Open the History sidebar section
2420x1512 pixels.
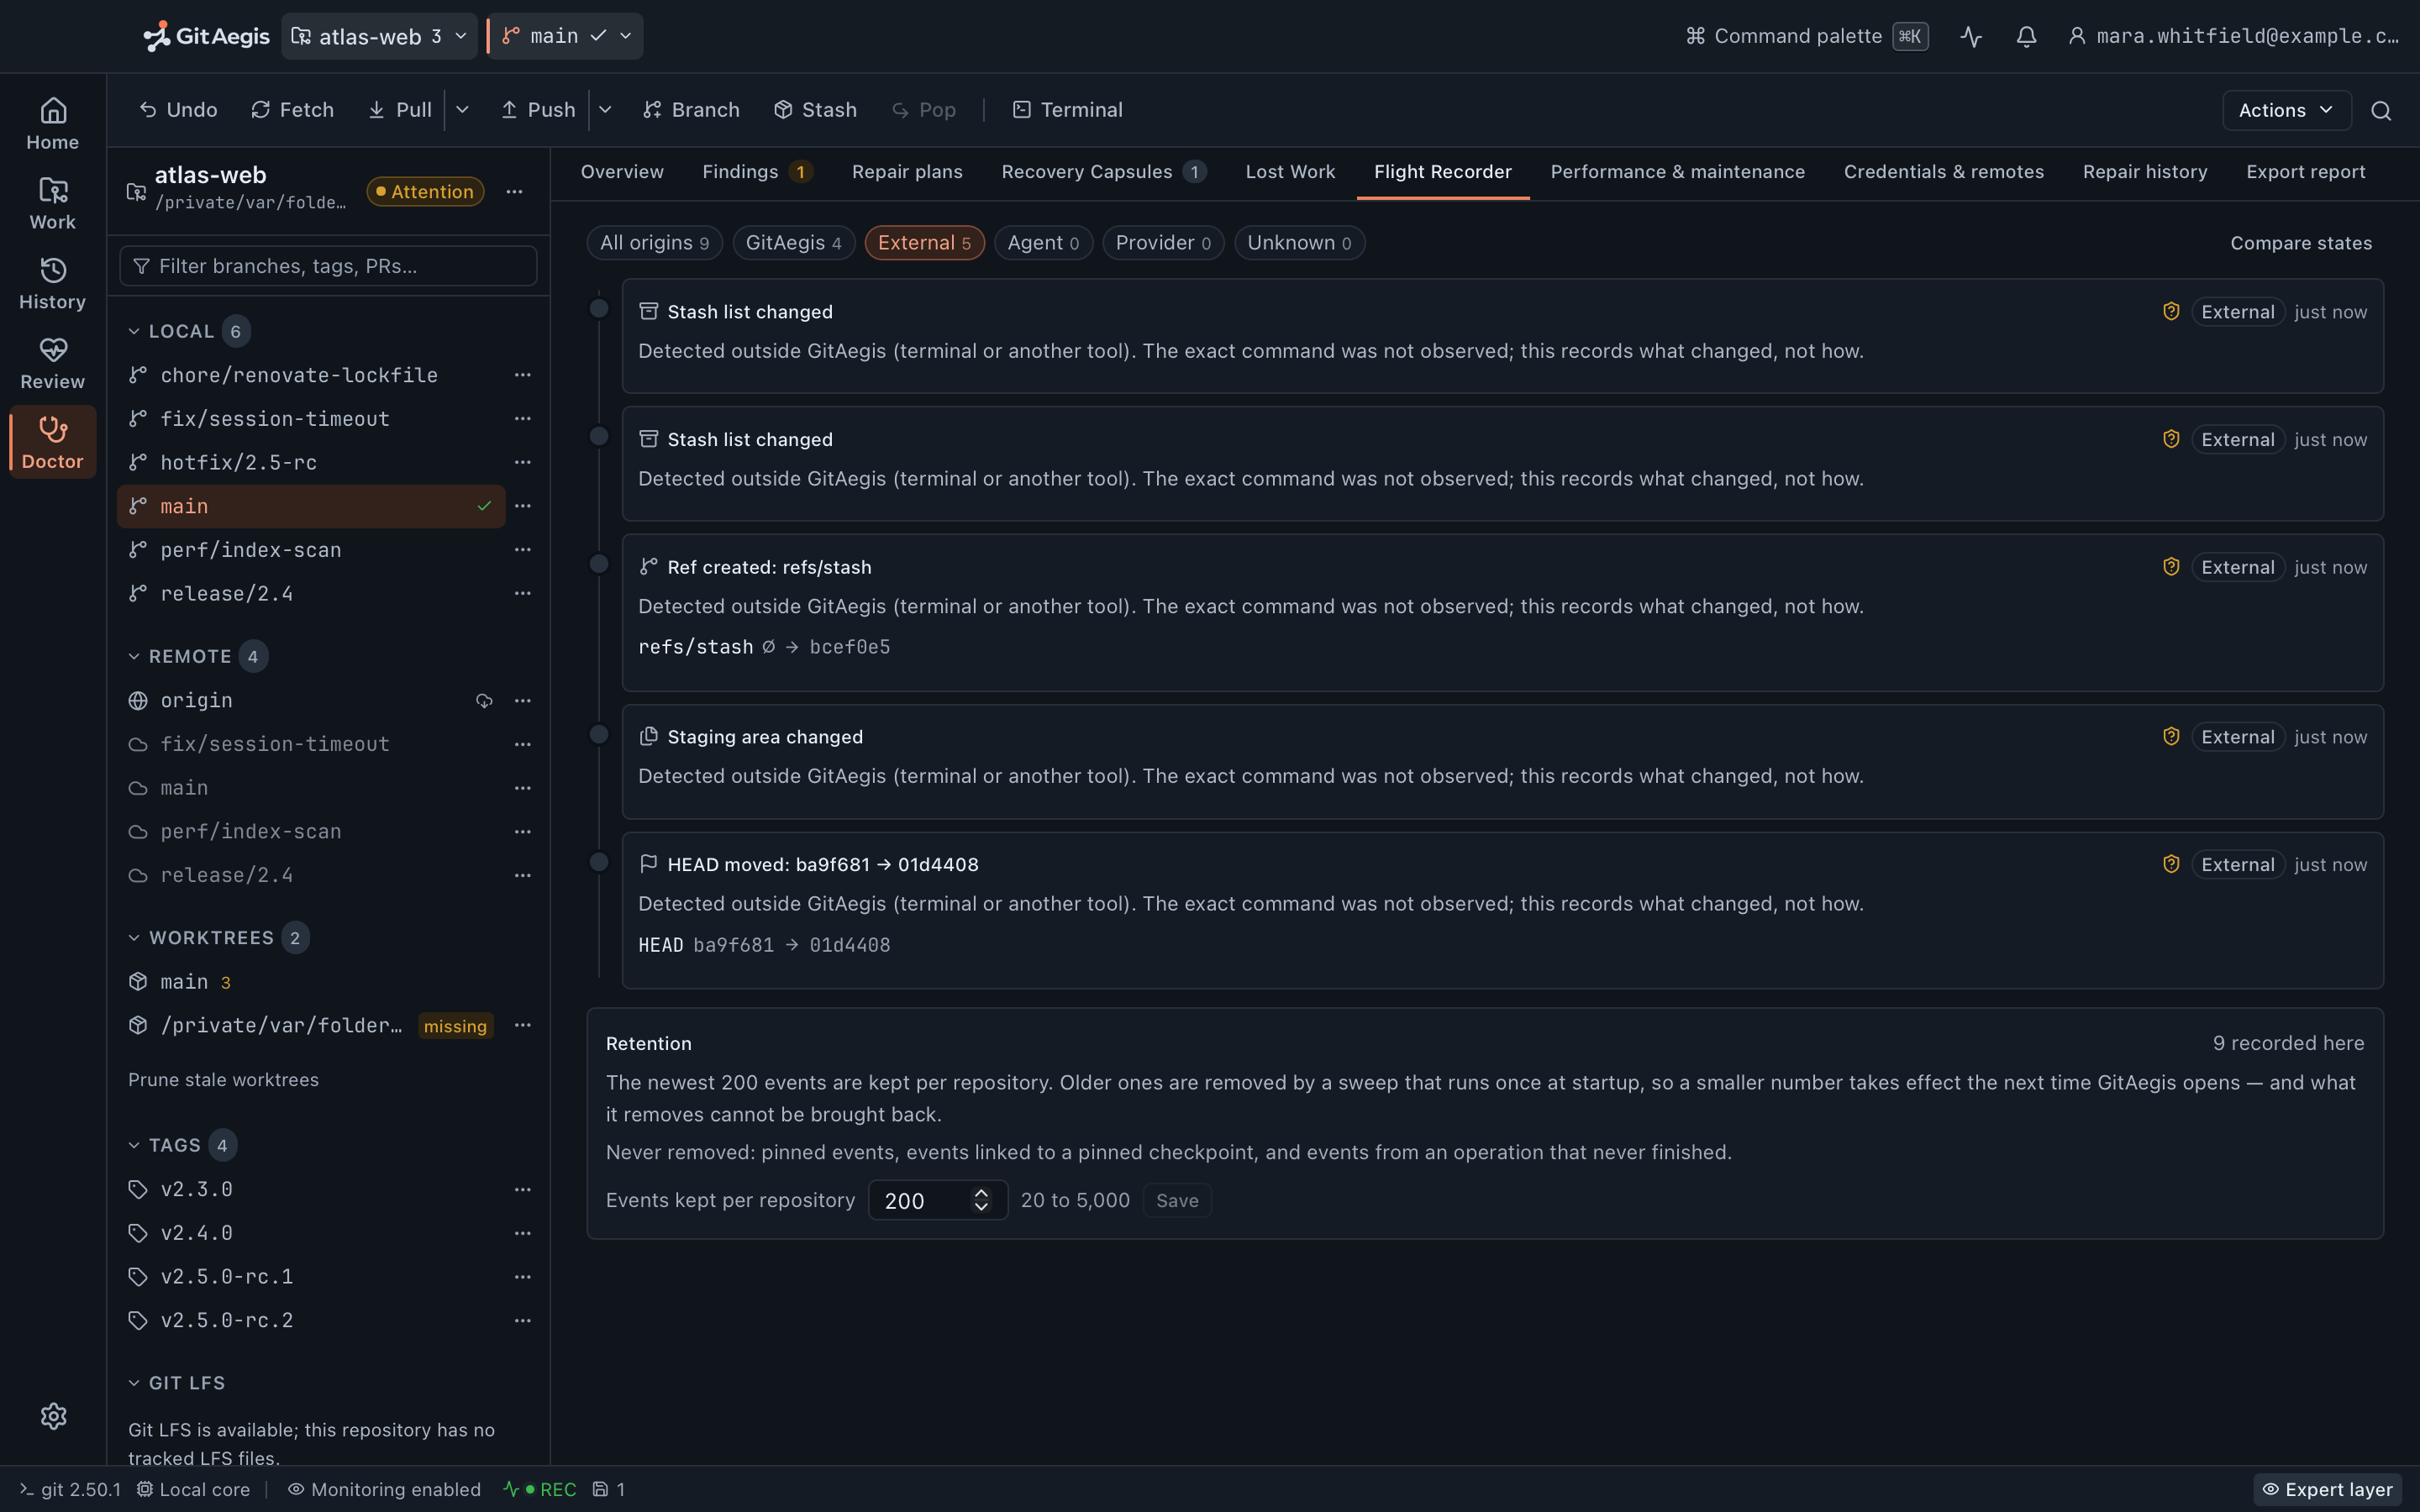[52, 284]
